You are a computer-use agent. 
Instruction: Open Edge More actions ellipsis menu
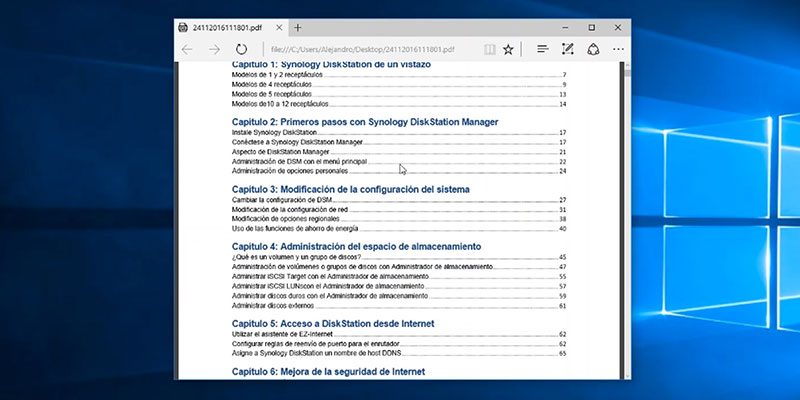pyautogui.click(x=618, y=49)
